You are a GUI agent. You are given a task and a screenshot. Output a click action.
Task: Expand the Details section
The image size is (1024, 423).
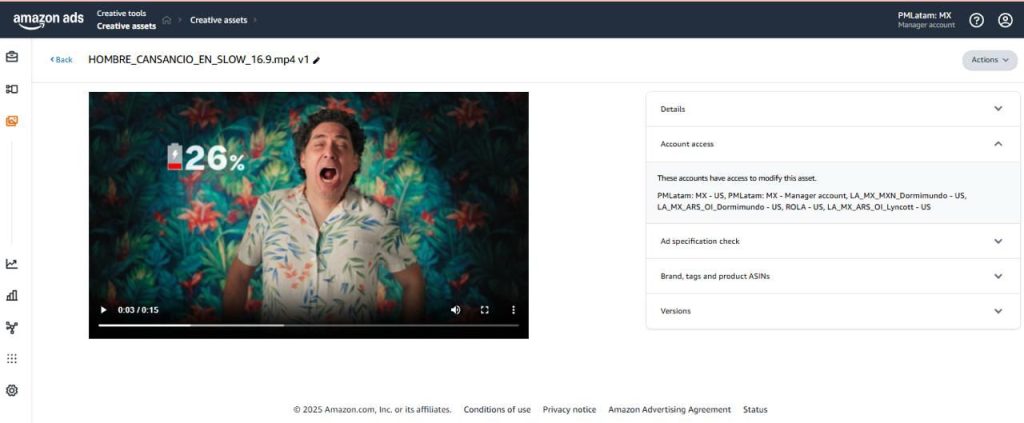(x=997, y=109)
